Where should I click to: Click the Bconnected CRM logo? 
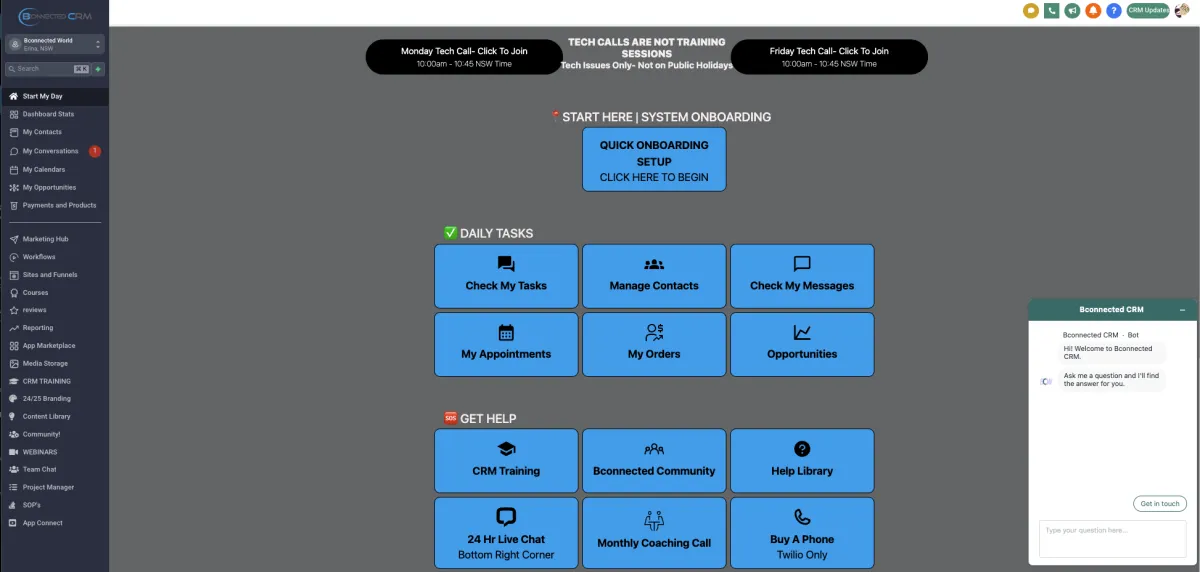coord(54,16)
